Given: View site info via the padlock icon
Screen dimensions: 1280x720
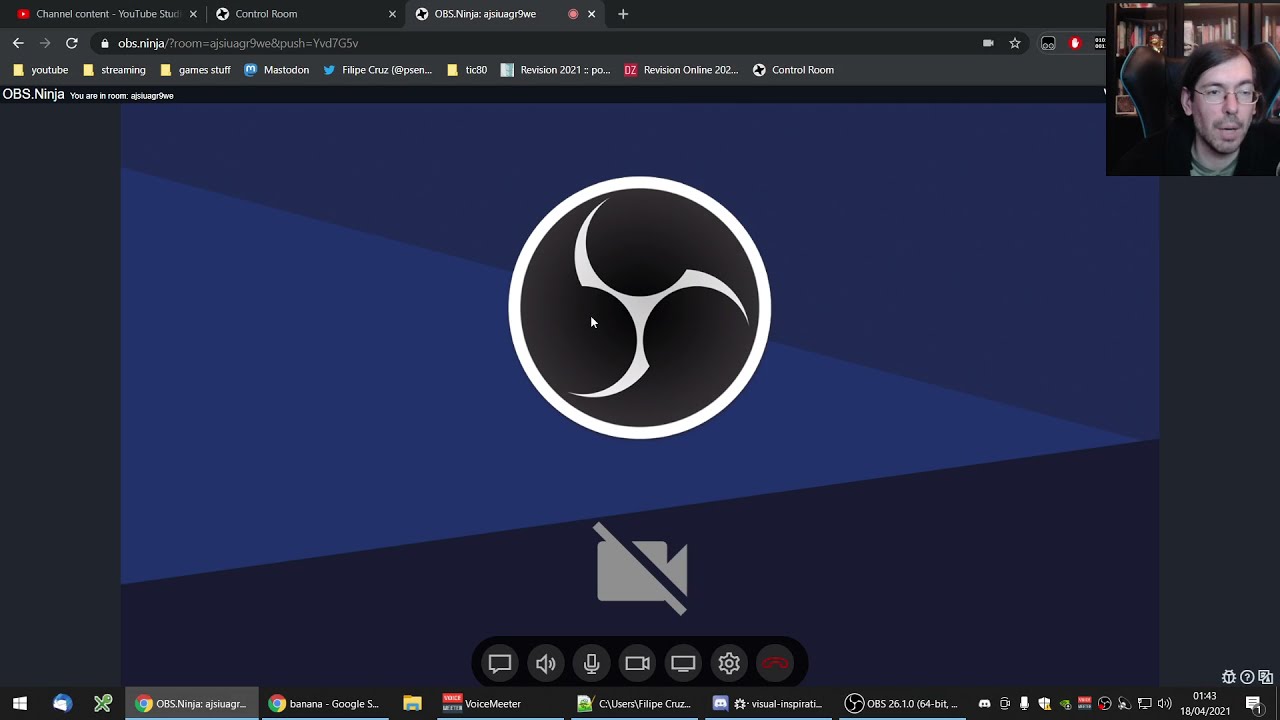Looking at the screenshot, I should click(105, 43).
